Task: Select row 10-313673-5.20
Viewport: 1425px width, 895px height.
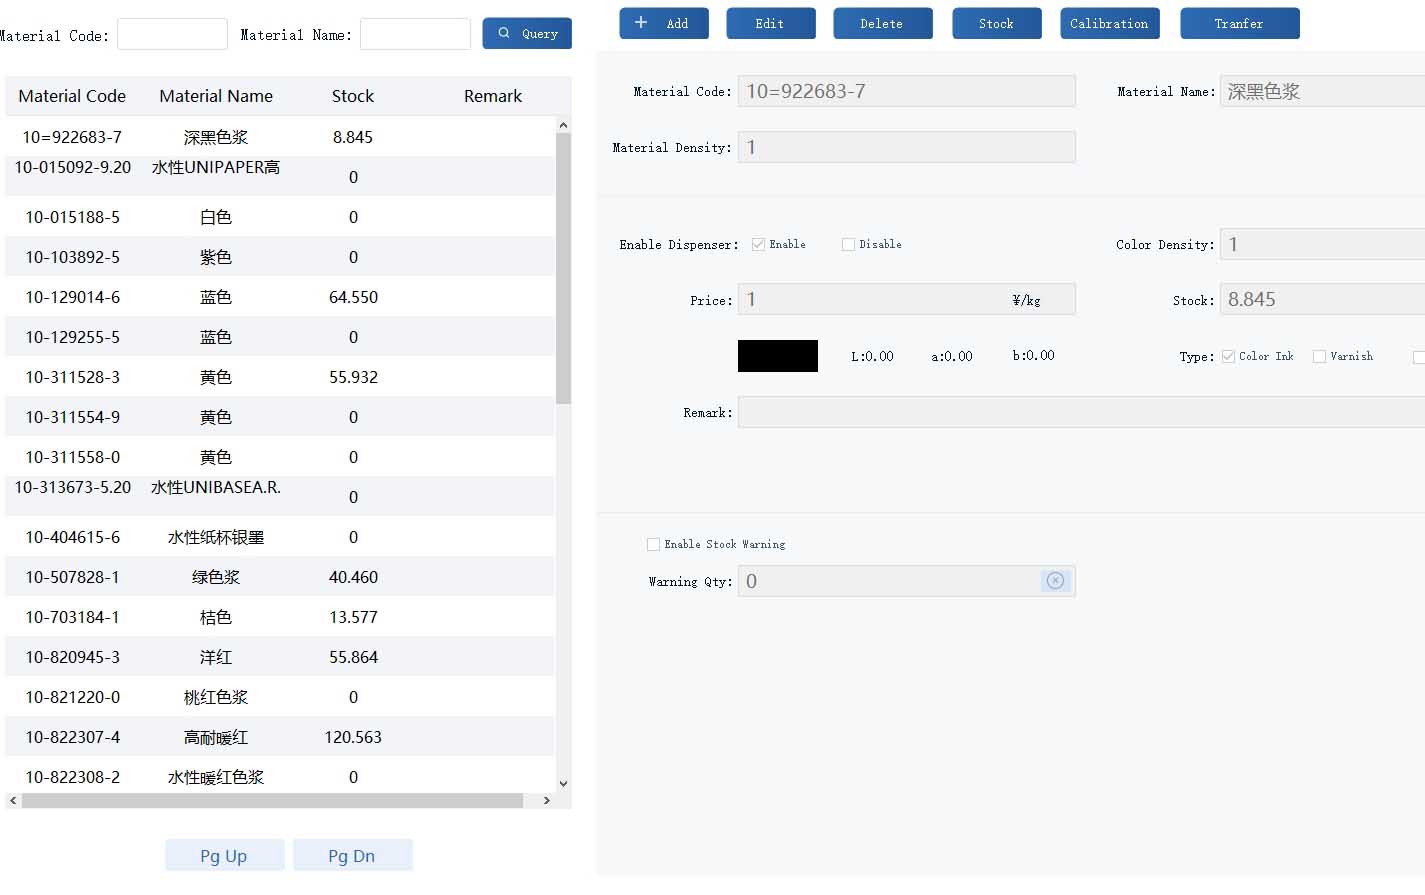Action: 280,497
